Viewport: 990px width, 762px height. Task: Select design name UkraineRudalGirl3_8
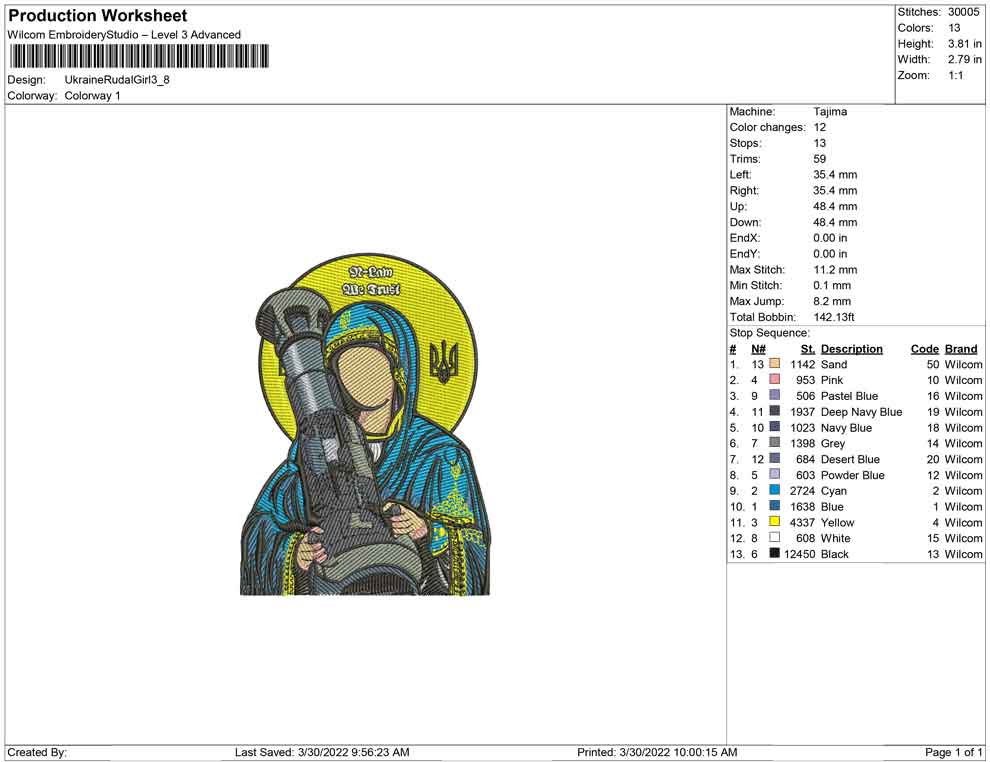(x=117, y=80)
